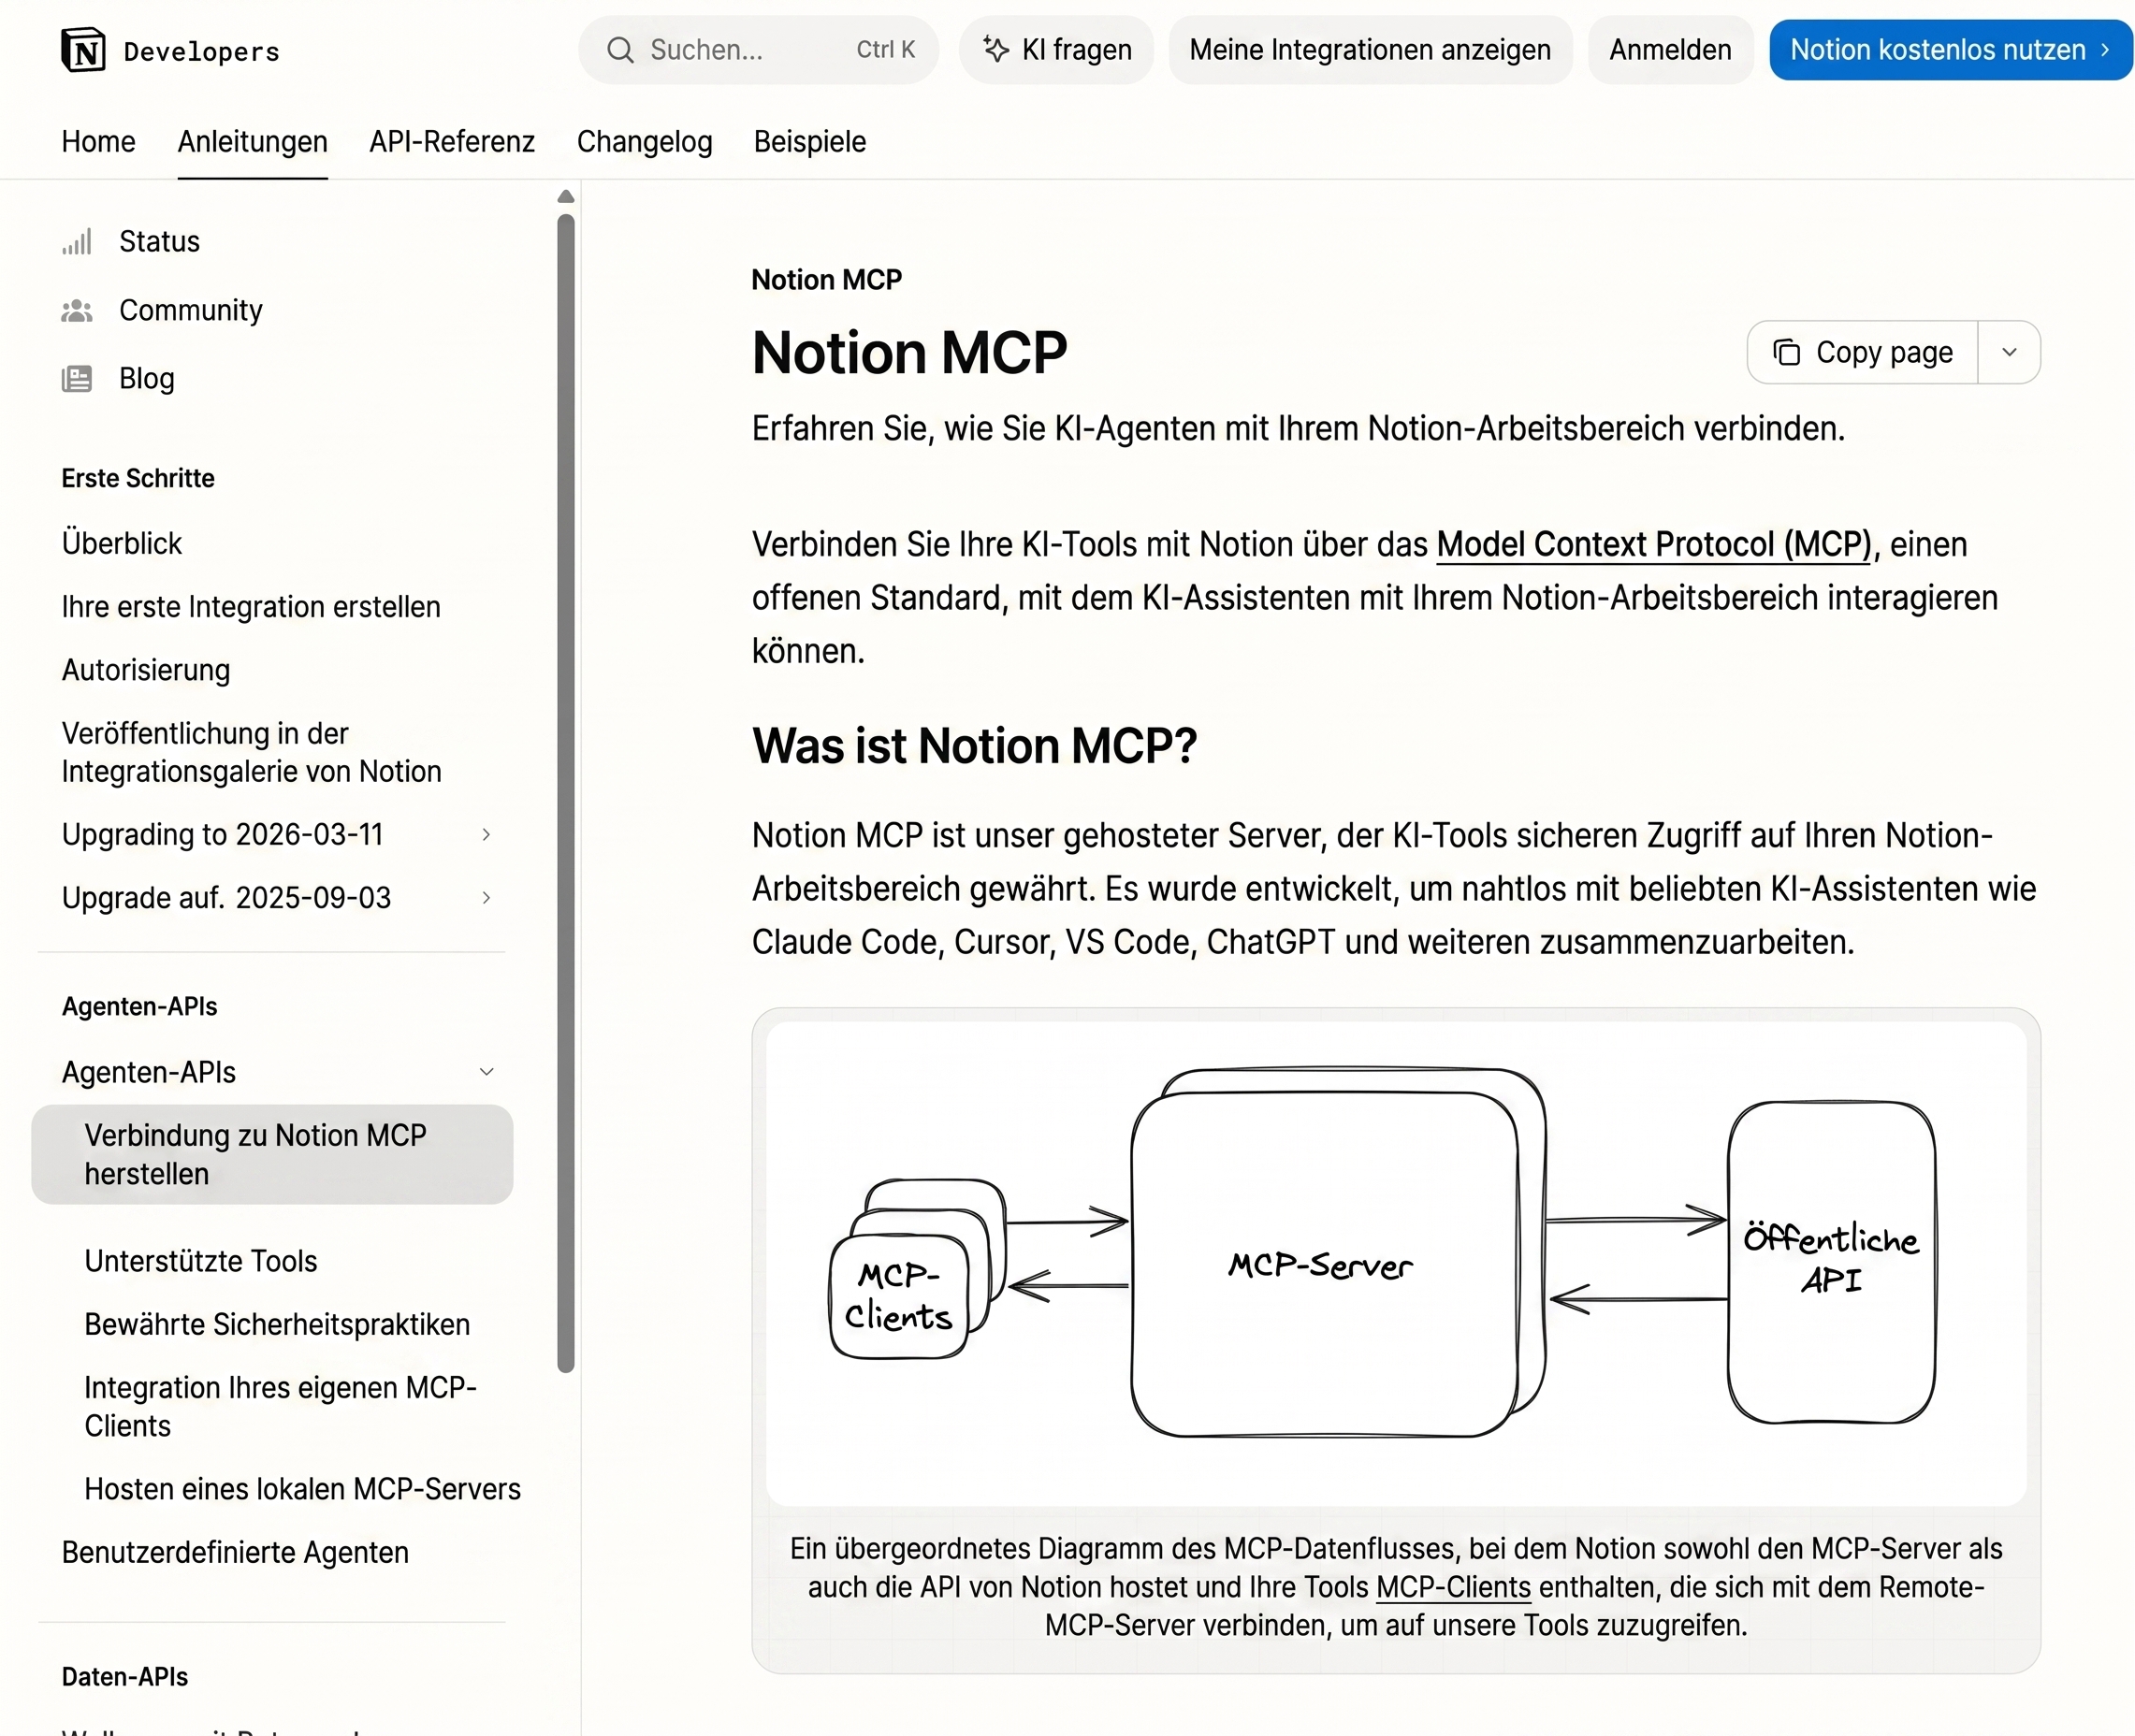Open the Changelog tab
Screen dimensions: 2135x1736
(x=644, y=141)
